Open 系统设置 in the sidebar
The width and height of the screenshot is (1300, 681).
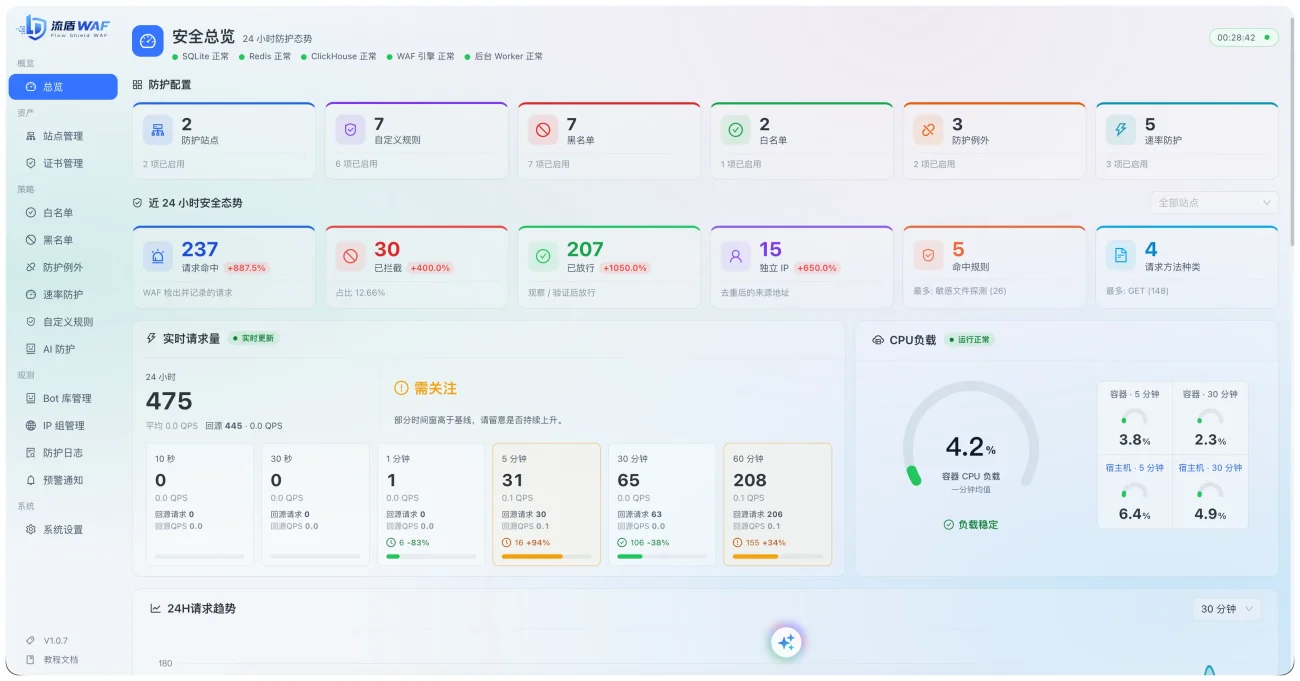(63, 530)
